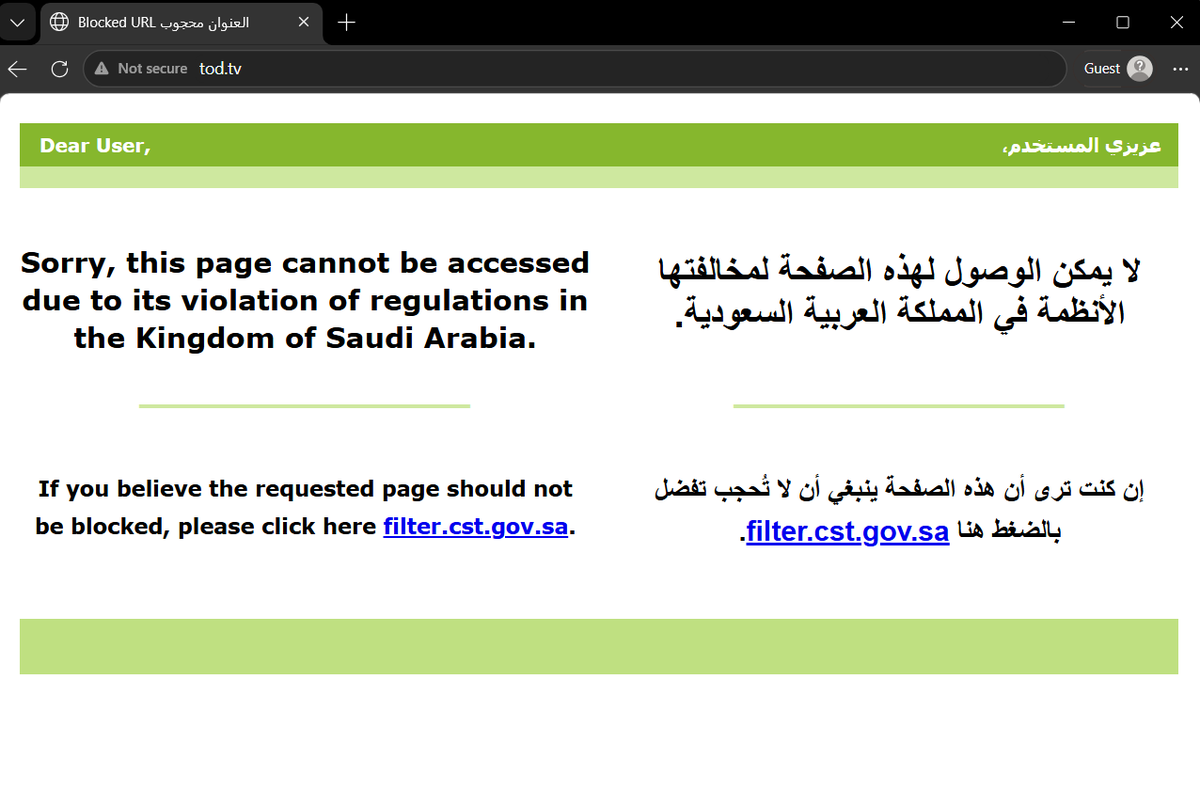Click the Arabic blocked-page heading
Screen dimensions: 1200x790
click(898, 291)
